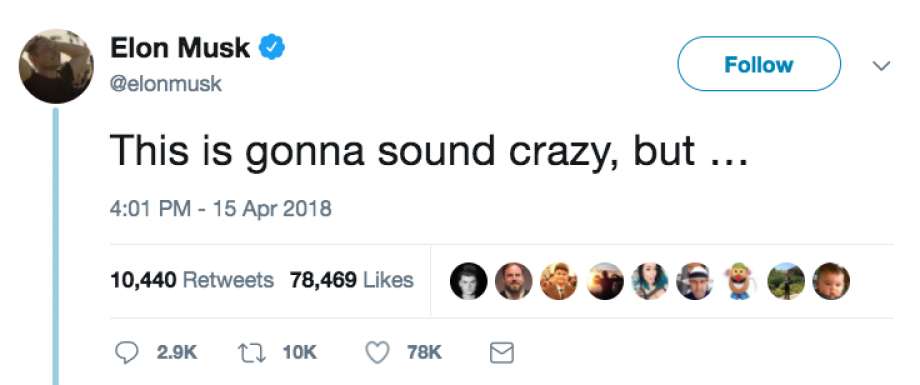Share tweet via envelope message icon
The image size is (920, 385).
[502, 353]
